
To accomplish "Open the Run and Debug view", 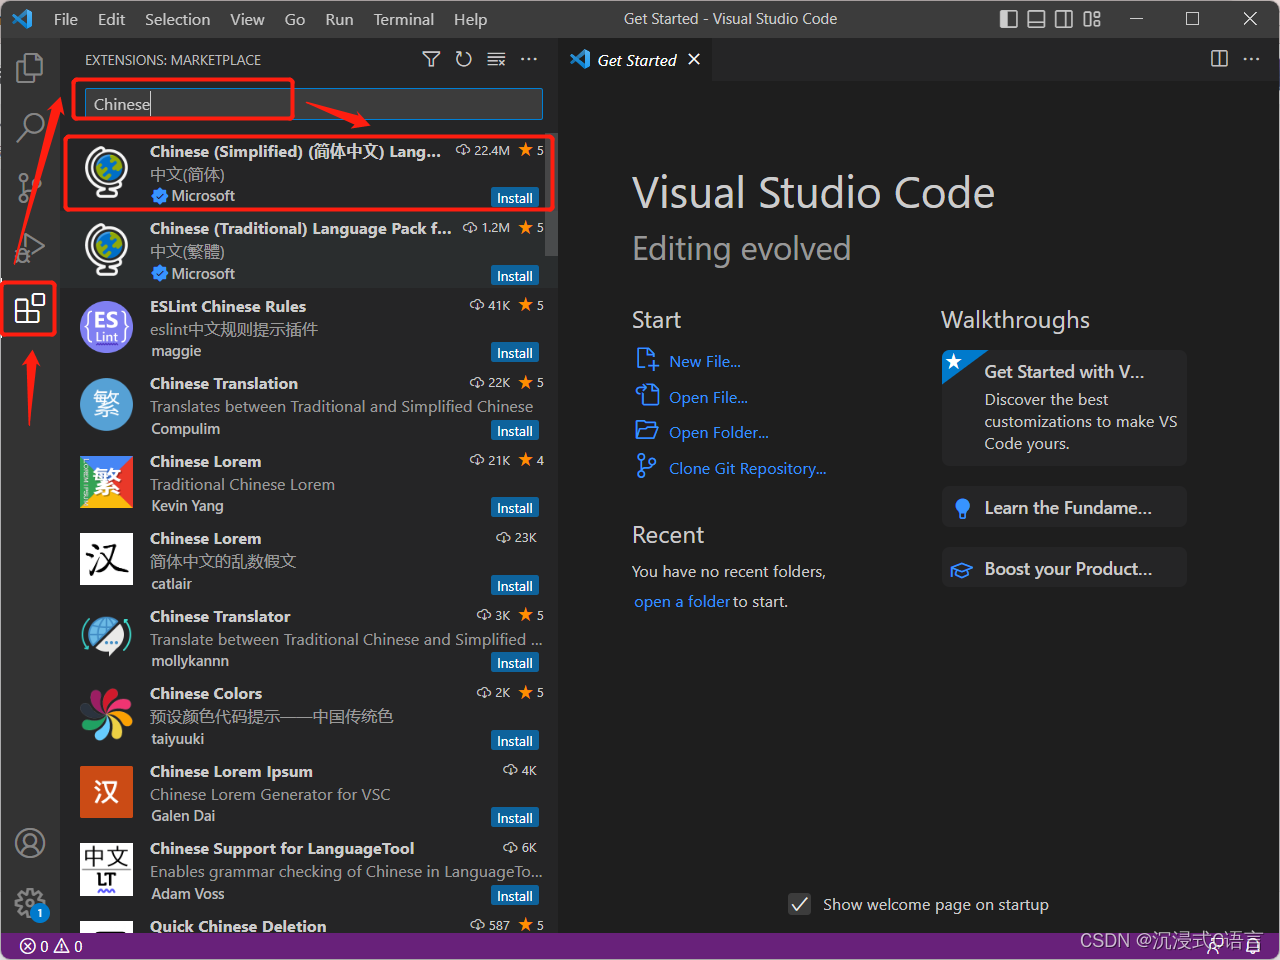I will point(30,247).
